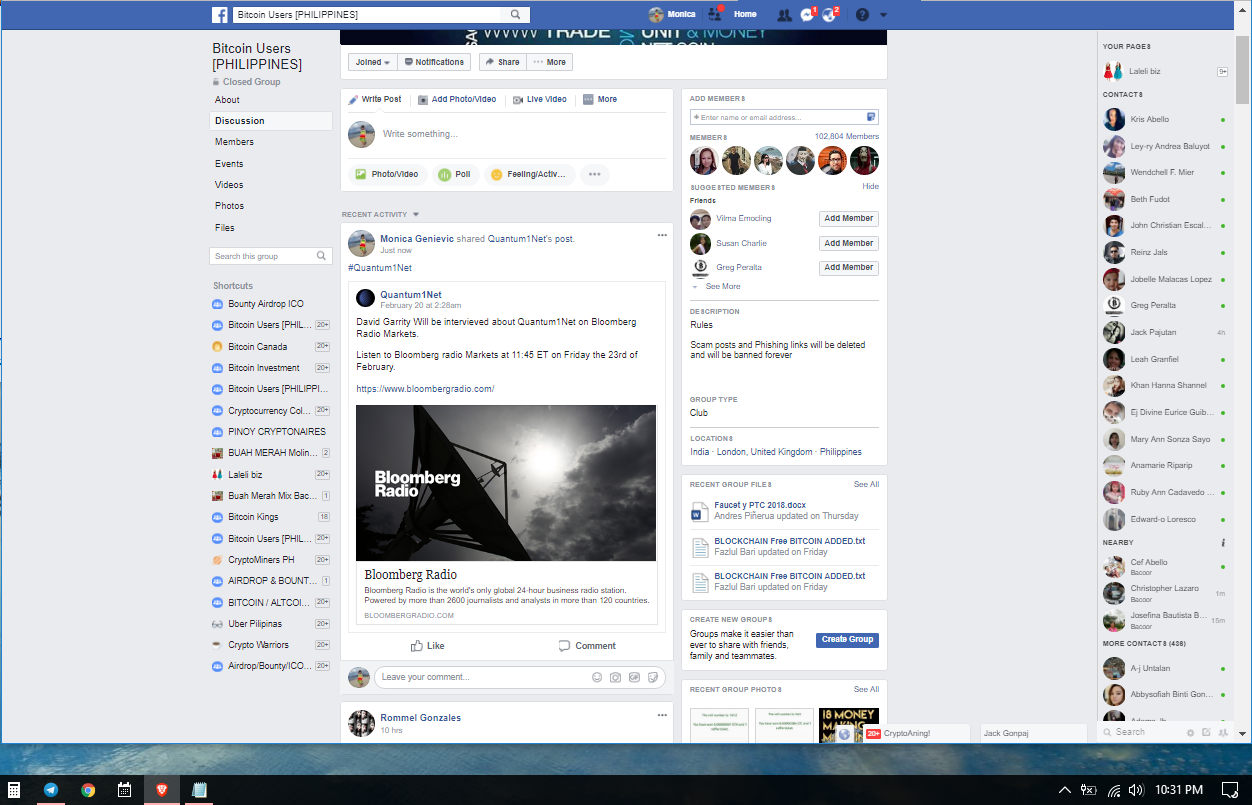Click the Comment button under the post
The image size is (1252, 805).
pos(587,646)
